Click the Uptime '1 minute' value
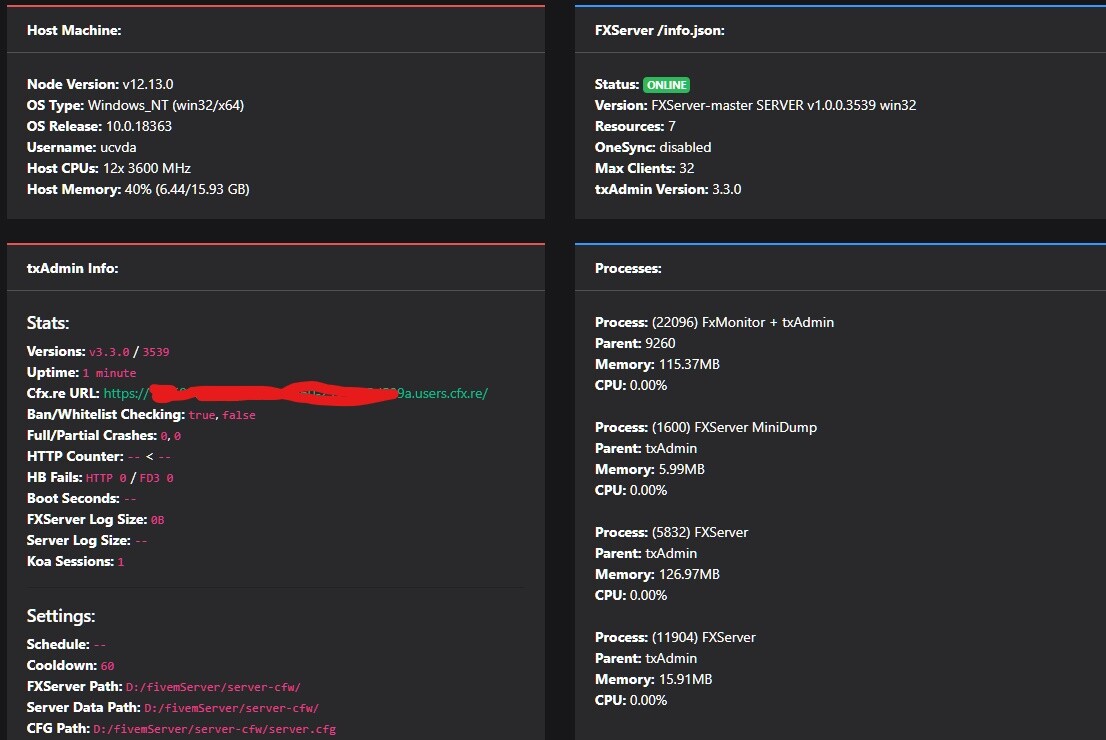The image size is (1106, 740). [111, 372]
